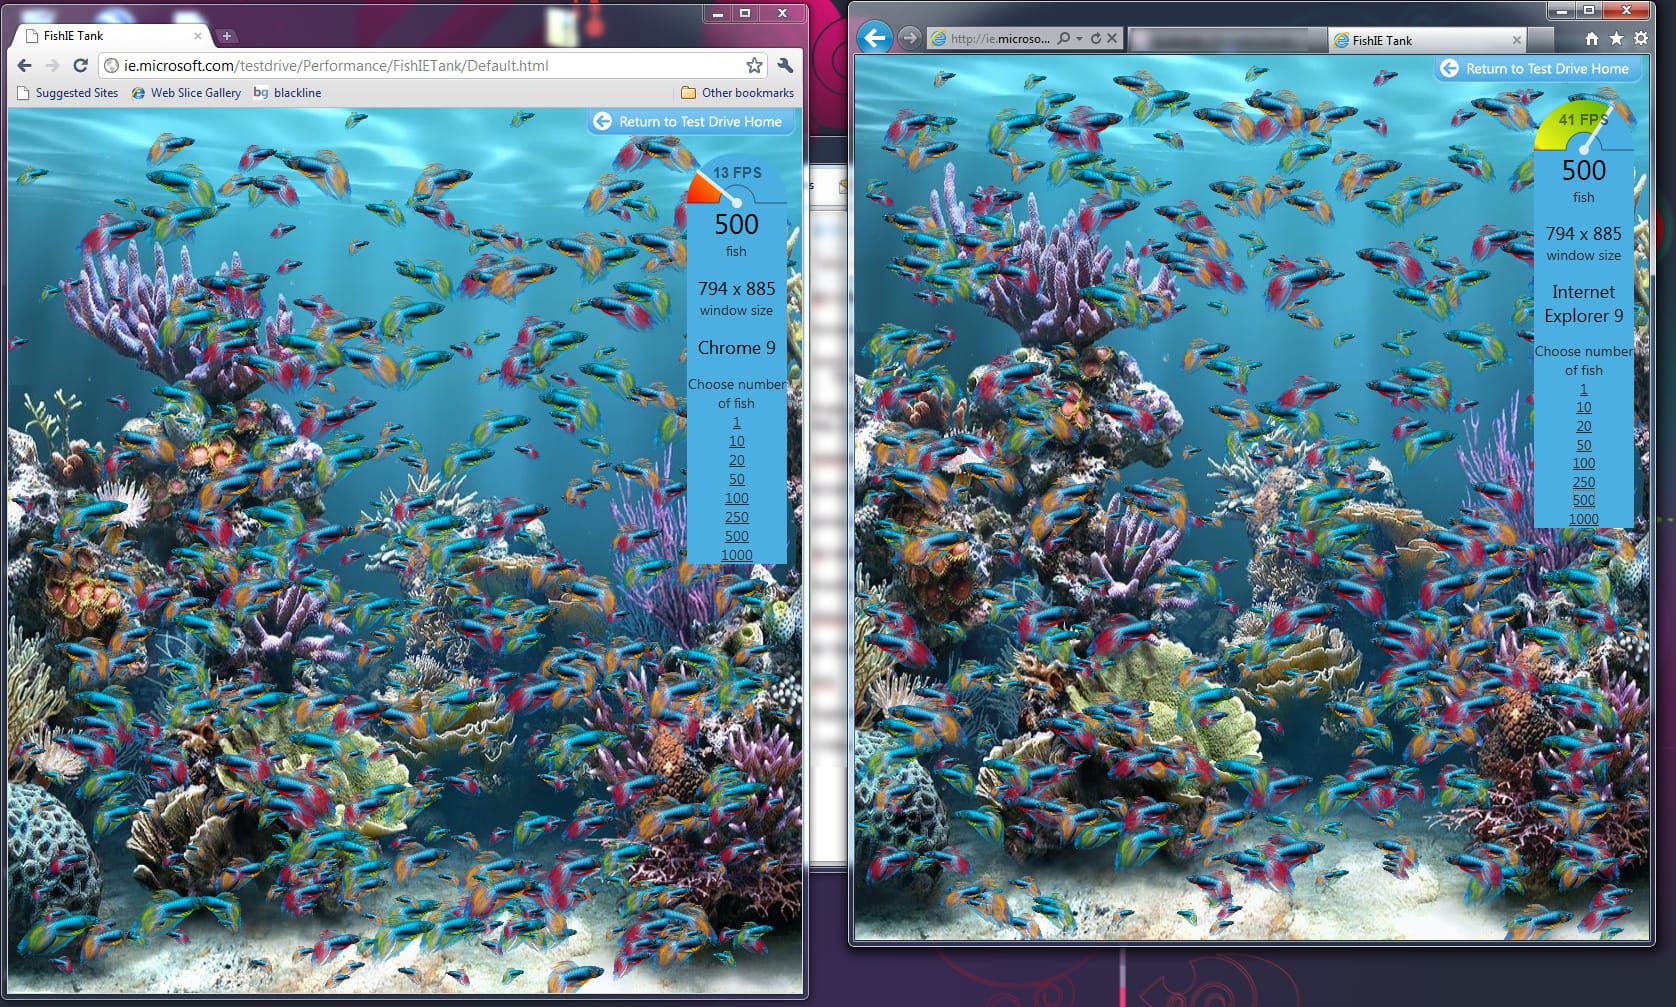1676x1007 pixels.
Task: Go to IE's home page icon
Action: tap(1592, 39)
